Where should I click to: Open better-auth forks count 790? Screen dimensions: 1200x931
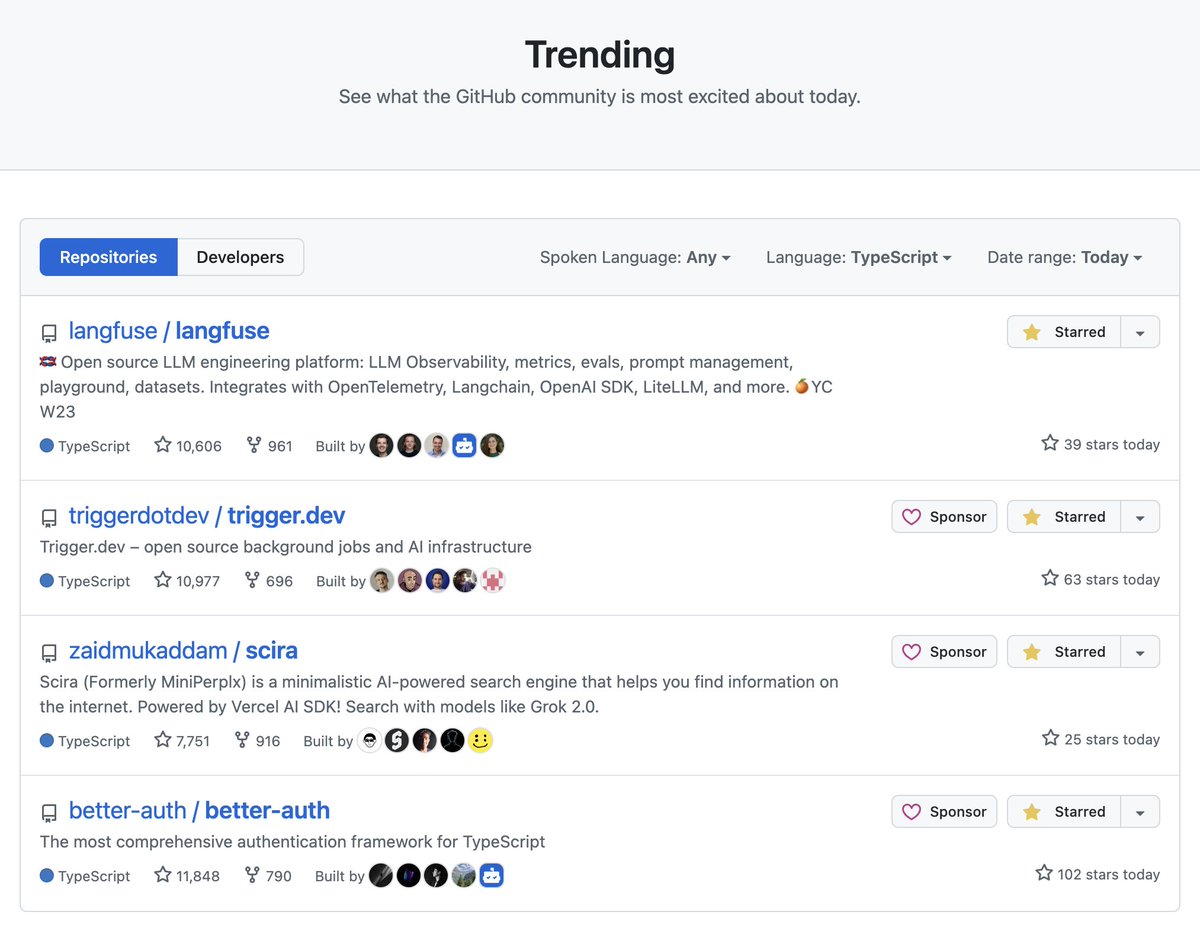(x=268, y=875)
